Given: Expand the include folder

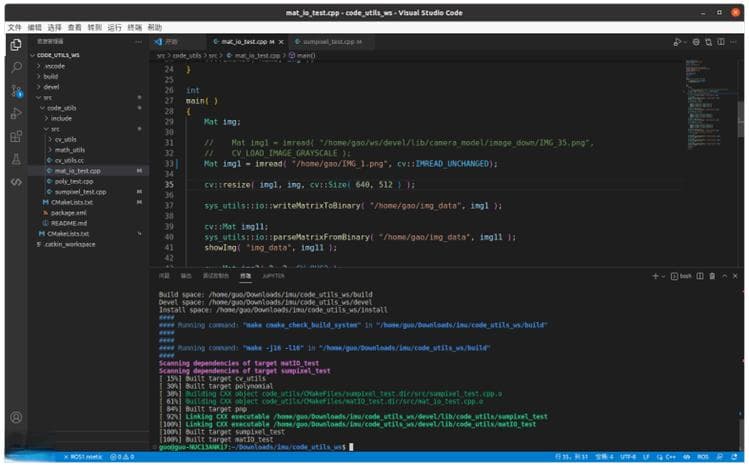Looking at the screenshot, I should pos(88,118).
